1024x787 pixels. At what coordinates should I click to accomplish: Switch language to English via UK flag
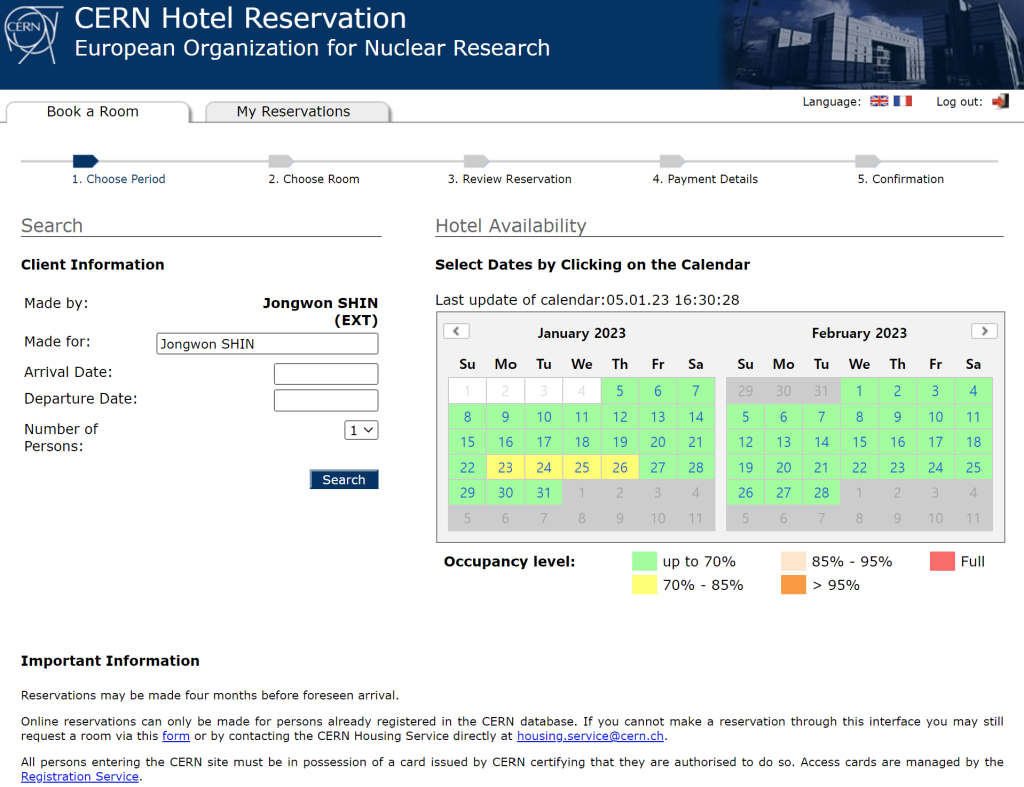pos(879,101)
